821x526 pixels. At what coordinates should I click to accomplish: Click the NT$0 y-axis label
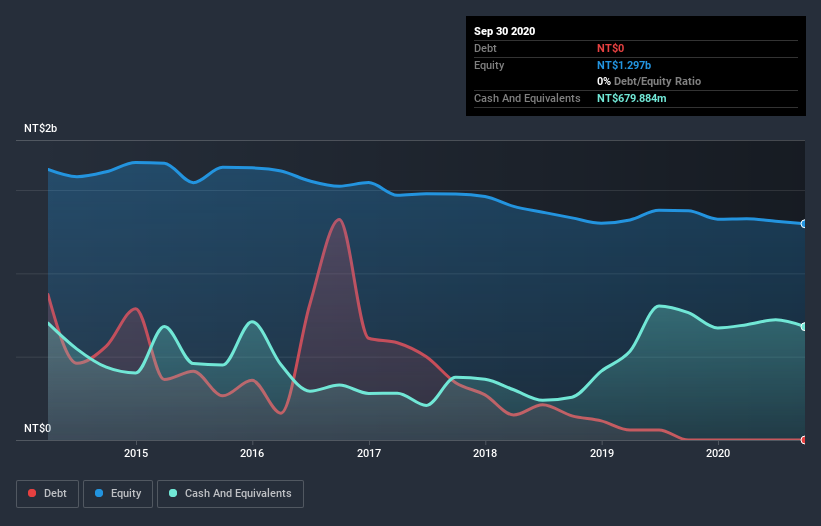38,429
